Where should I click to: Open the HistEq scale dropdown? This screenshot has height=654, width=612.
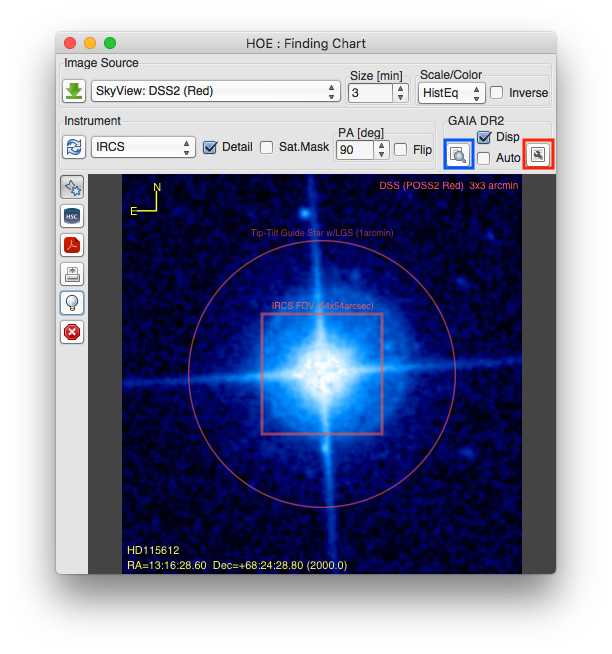(450, 93)
